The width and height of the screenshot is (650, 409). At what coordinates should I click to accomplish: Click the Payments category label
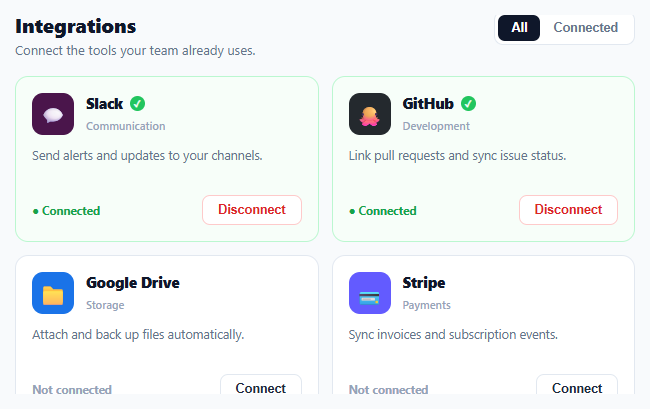pos(427,305)
